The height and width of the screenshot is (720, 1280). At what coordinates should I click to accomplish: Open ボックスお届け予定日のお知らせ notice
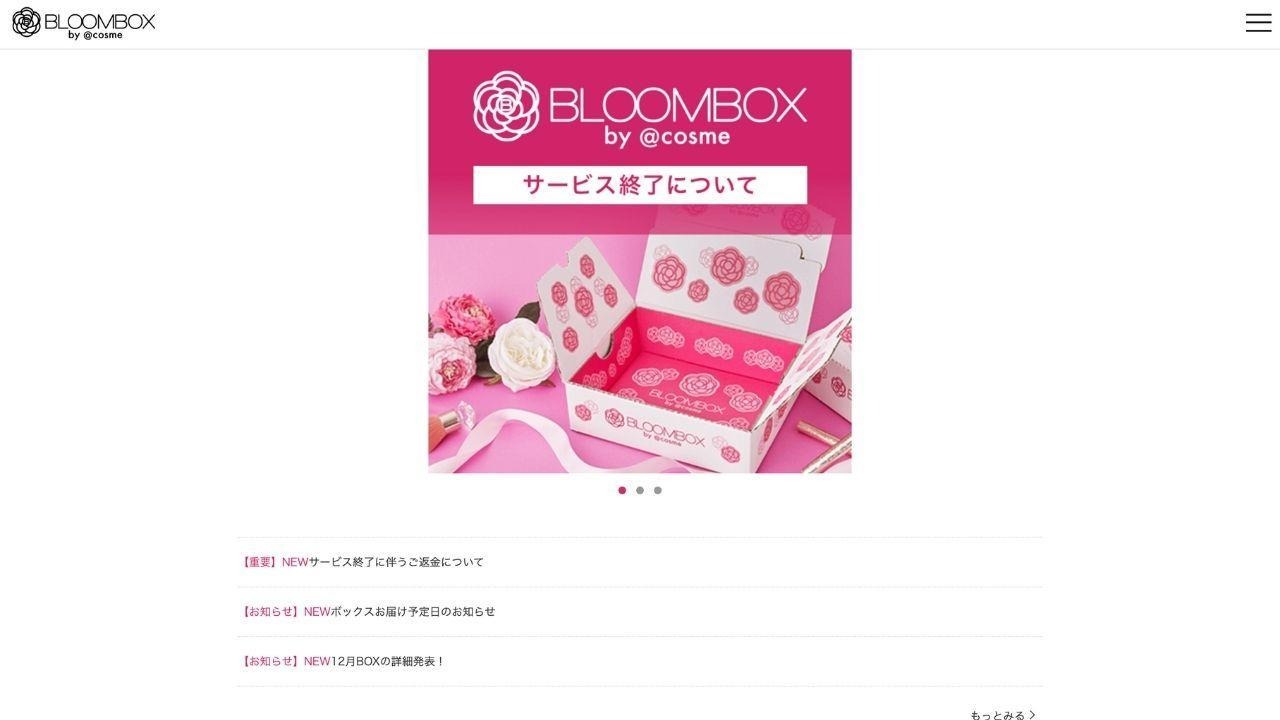point(413,612)
